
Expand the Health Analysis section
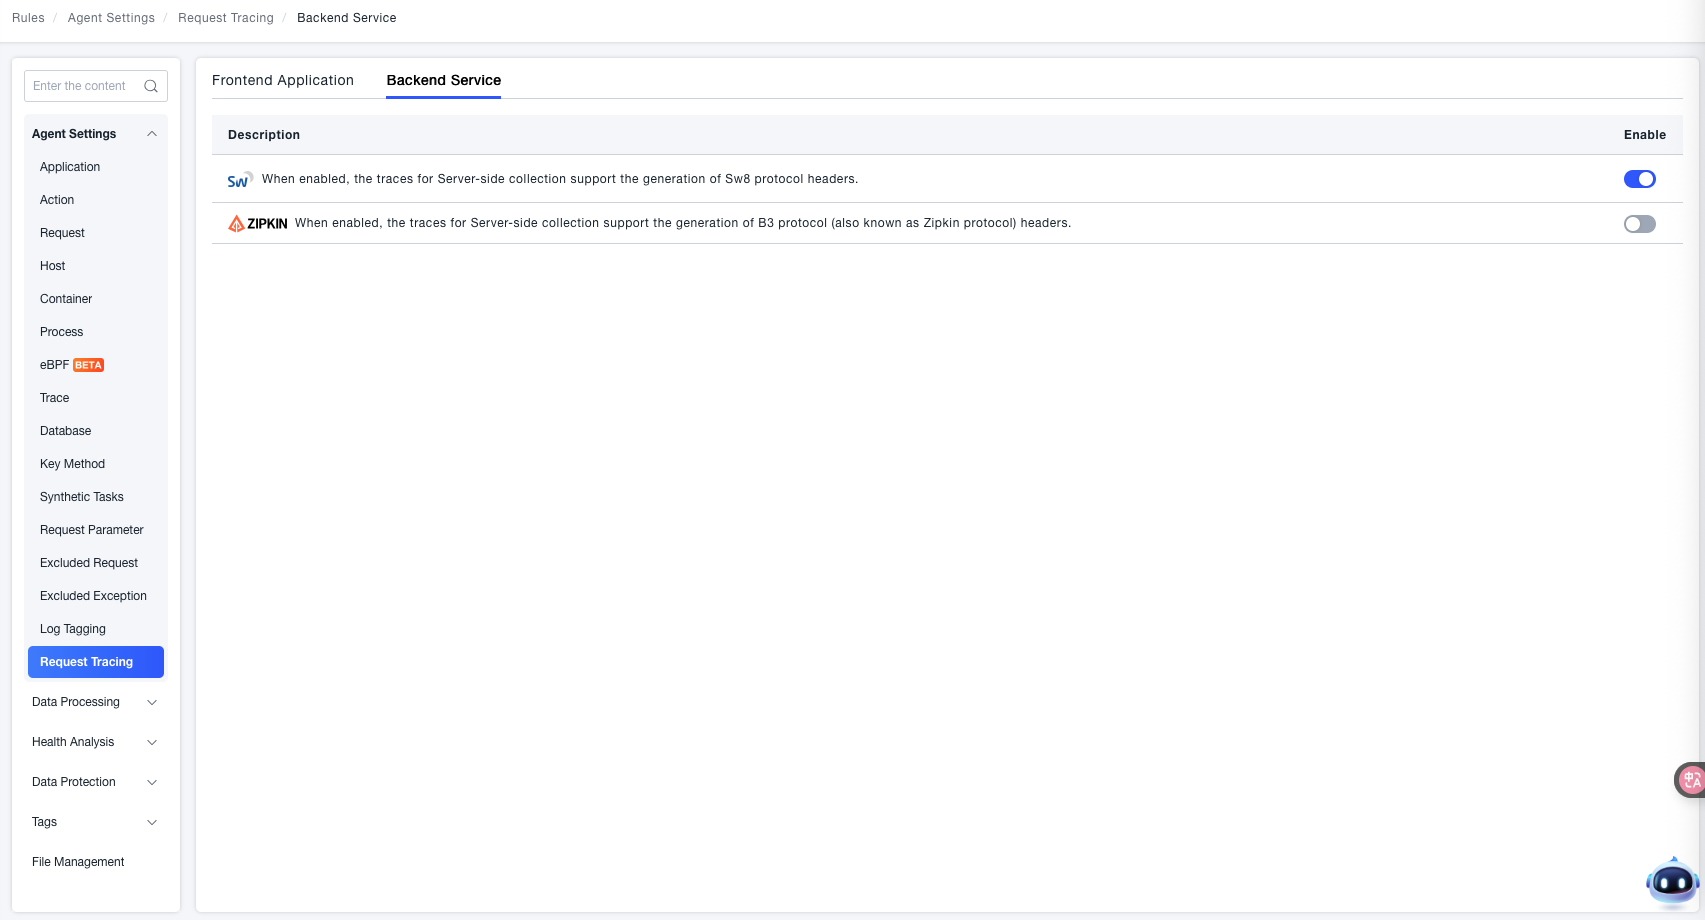tap(152, 742)
